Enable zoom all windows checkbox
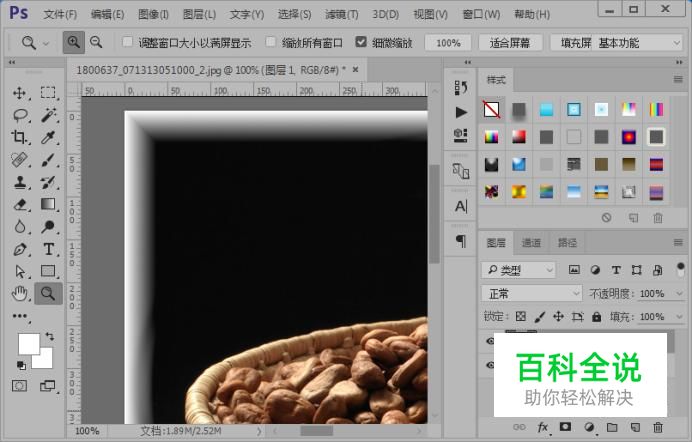Screen dimensions: 692x442 (x=271, y=42)
